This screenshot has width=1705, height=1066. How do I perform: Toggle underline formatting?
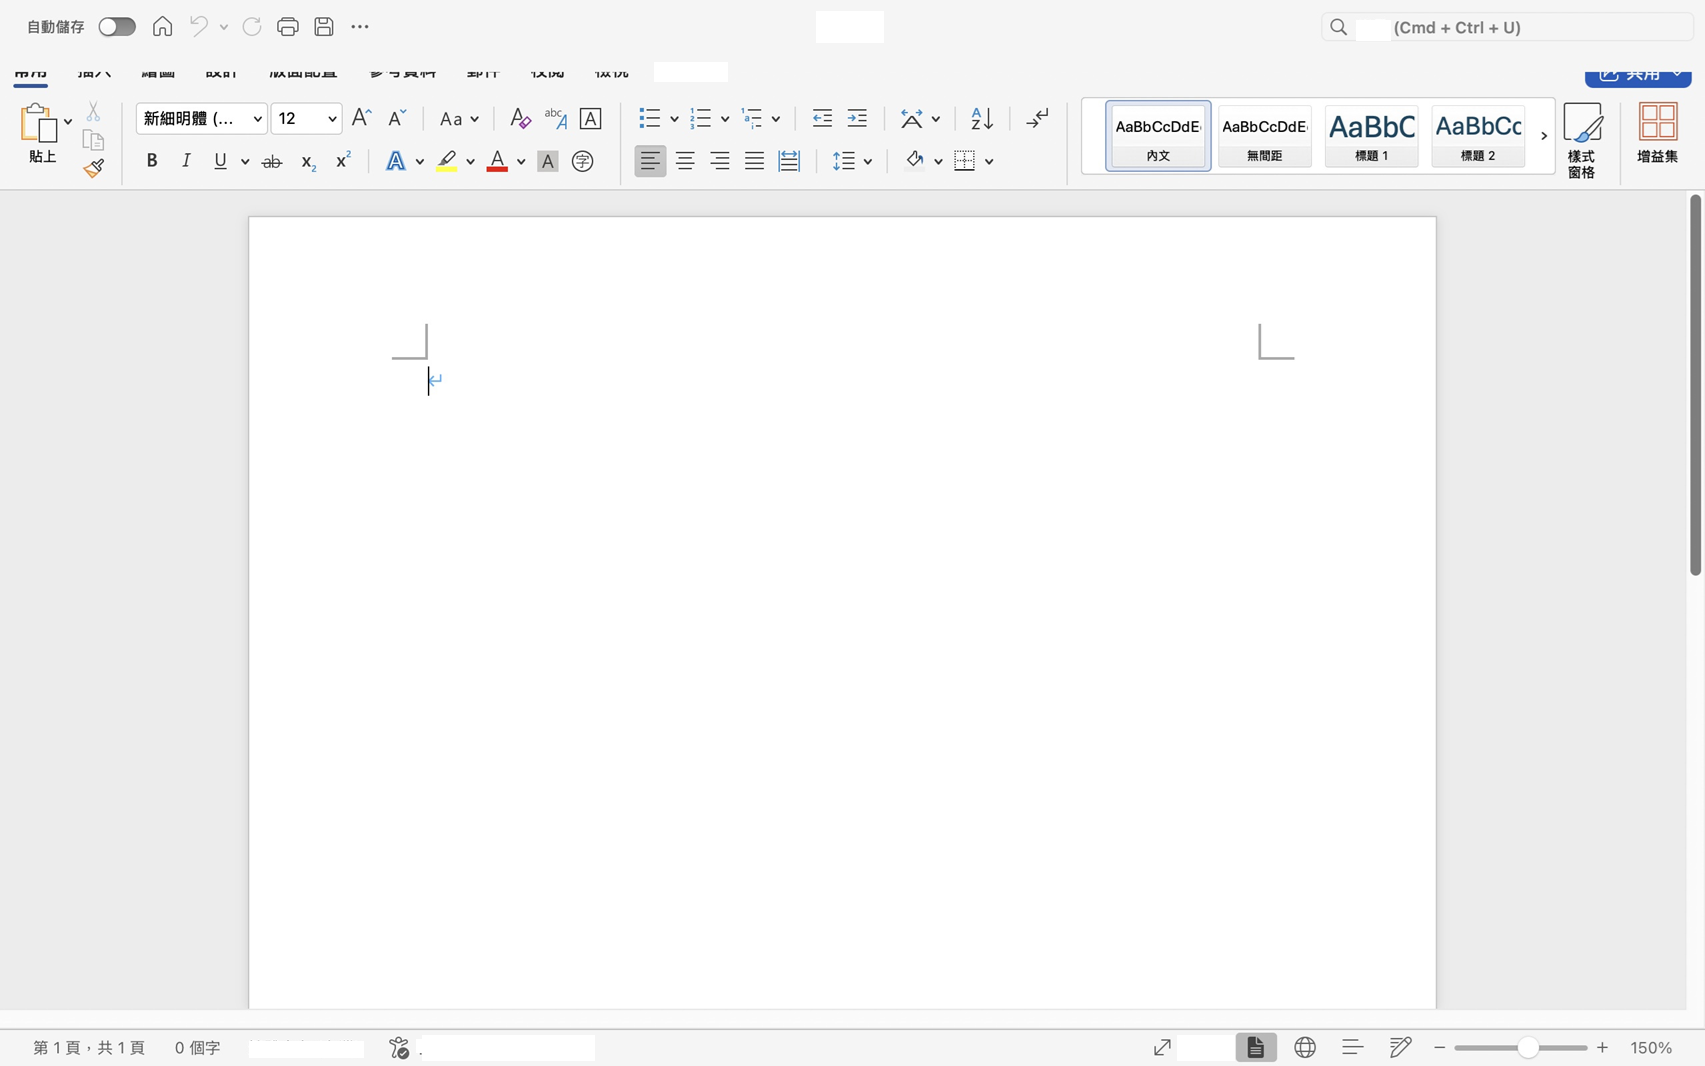click(220, 161)
